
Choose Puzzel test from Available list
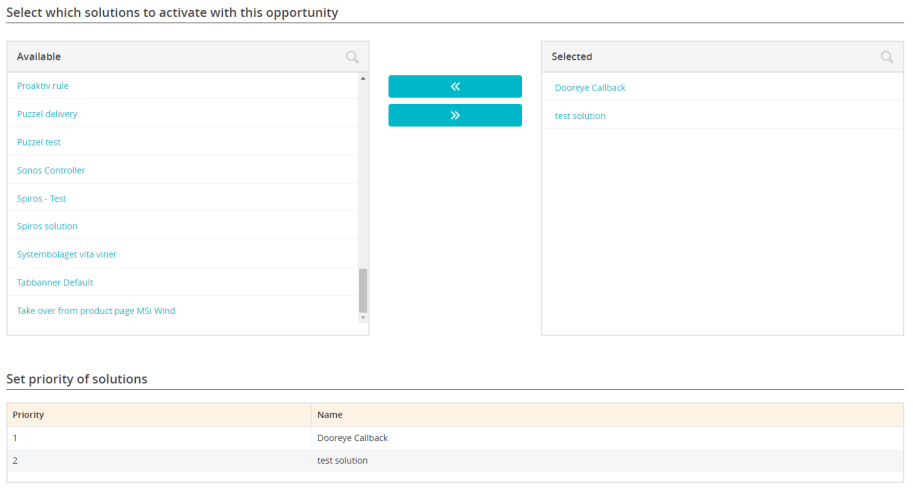(x=39, y=142)
